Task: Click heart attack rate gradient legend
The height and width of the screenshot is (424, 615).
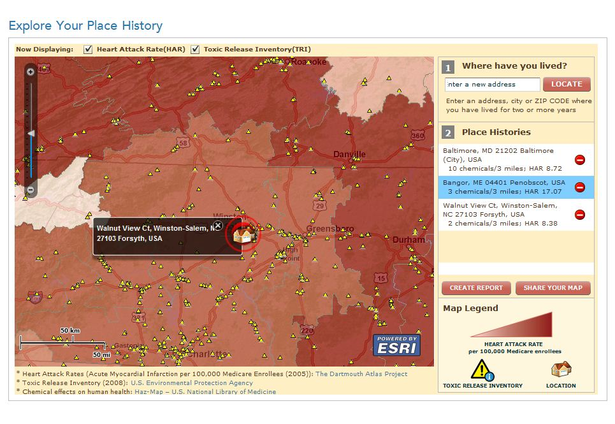Action: point(512,325)
